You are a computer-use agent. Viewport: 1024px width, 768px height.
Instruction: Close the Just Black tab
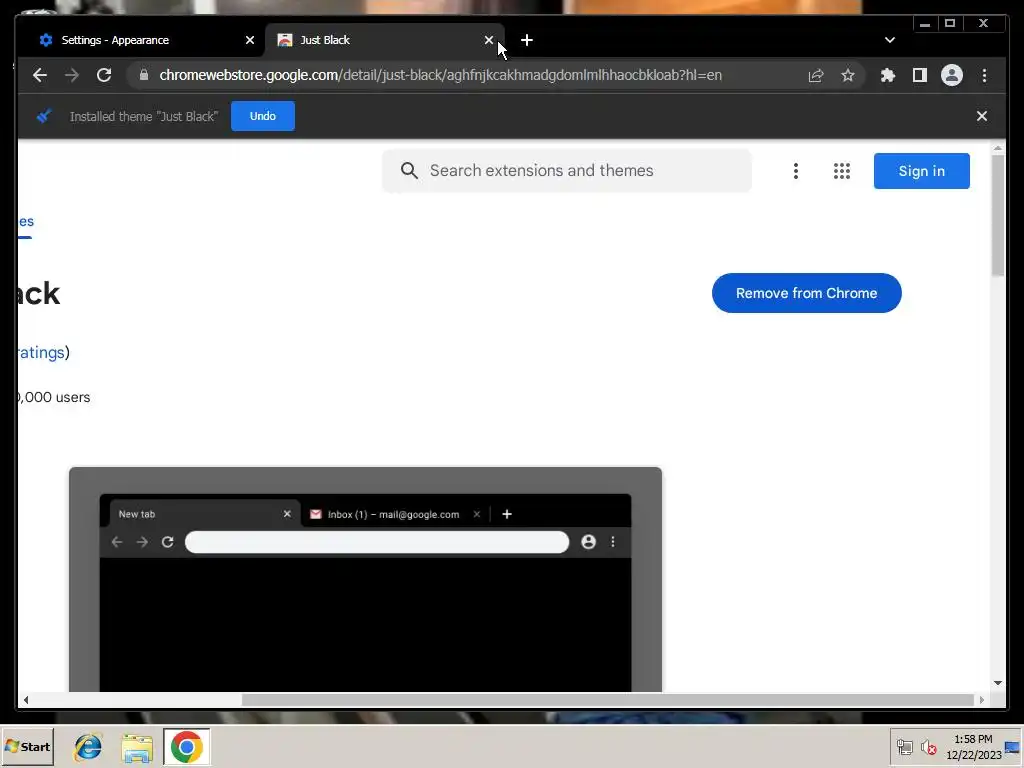coord(488,40)
